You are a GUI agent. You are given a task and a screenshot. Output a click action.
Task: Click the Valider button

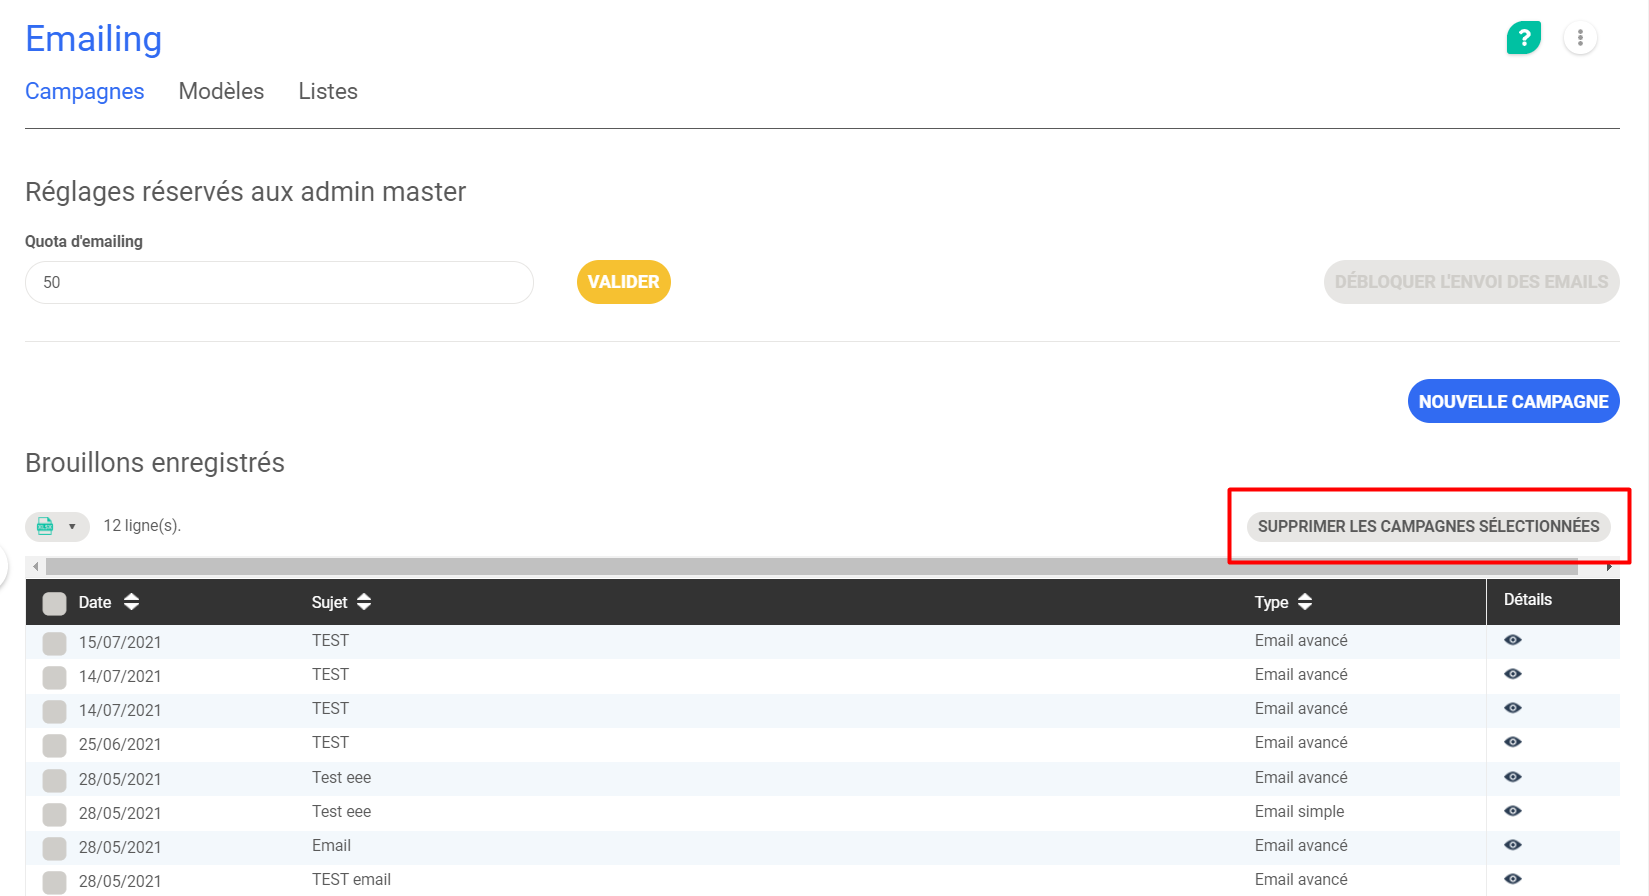(623, 282)
